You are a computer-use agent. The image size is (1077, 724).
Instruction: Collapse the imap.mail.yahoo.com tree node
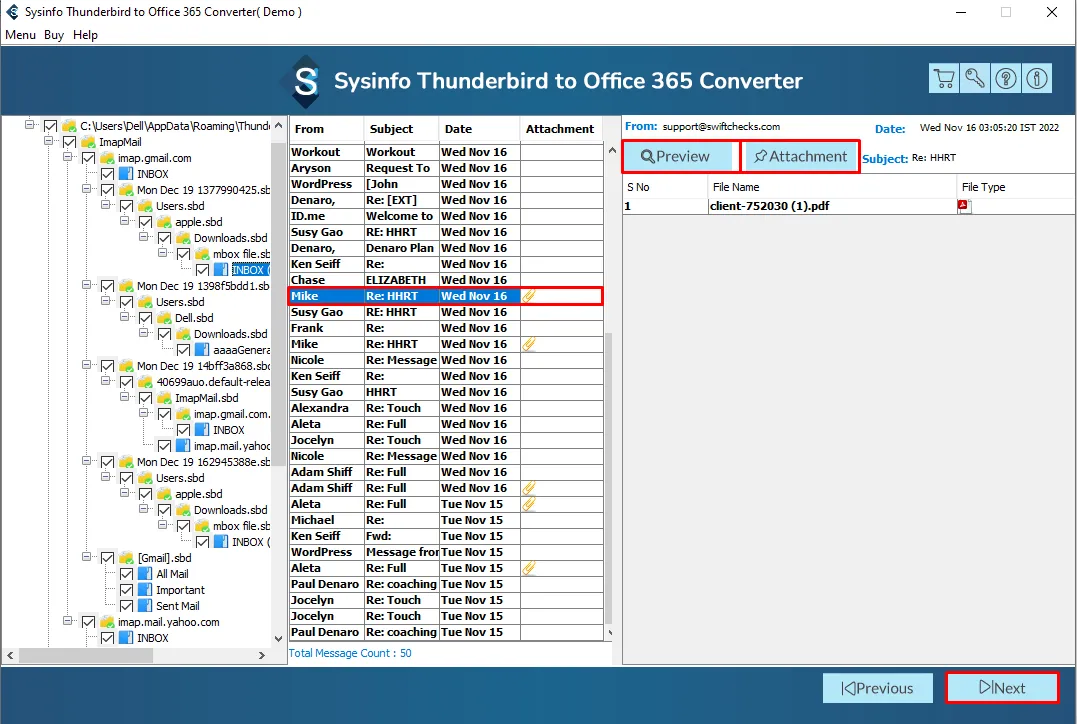[68, 622]
